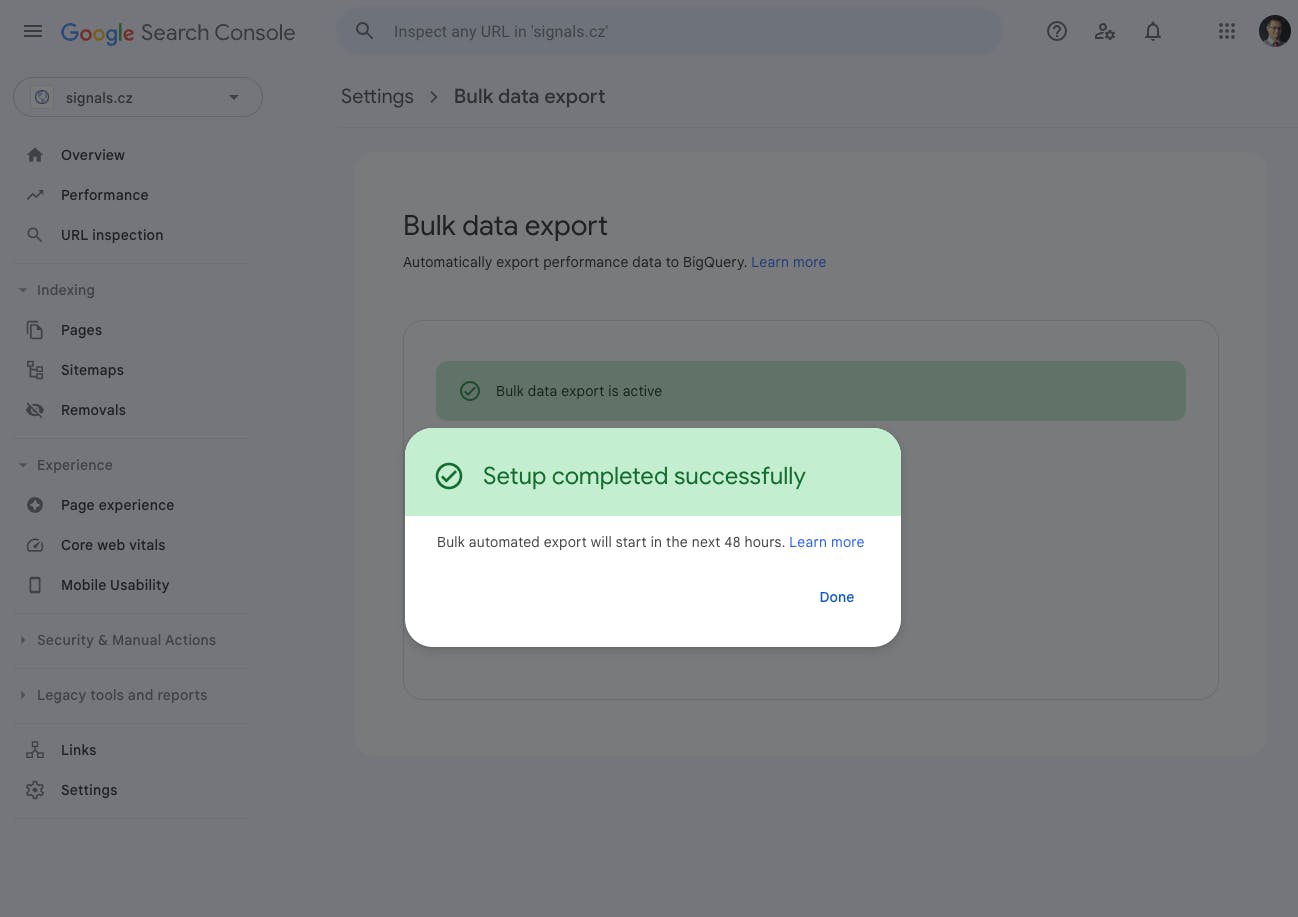
Task: Click the Links network icon
Action: [35, 750]
